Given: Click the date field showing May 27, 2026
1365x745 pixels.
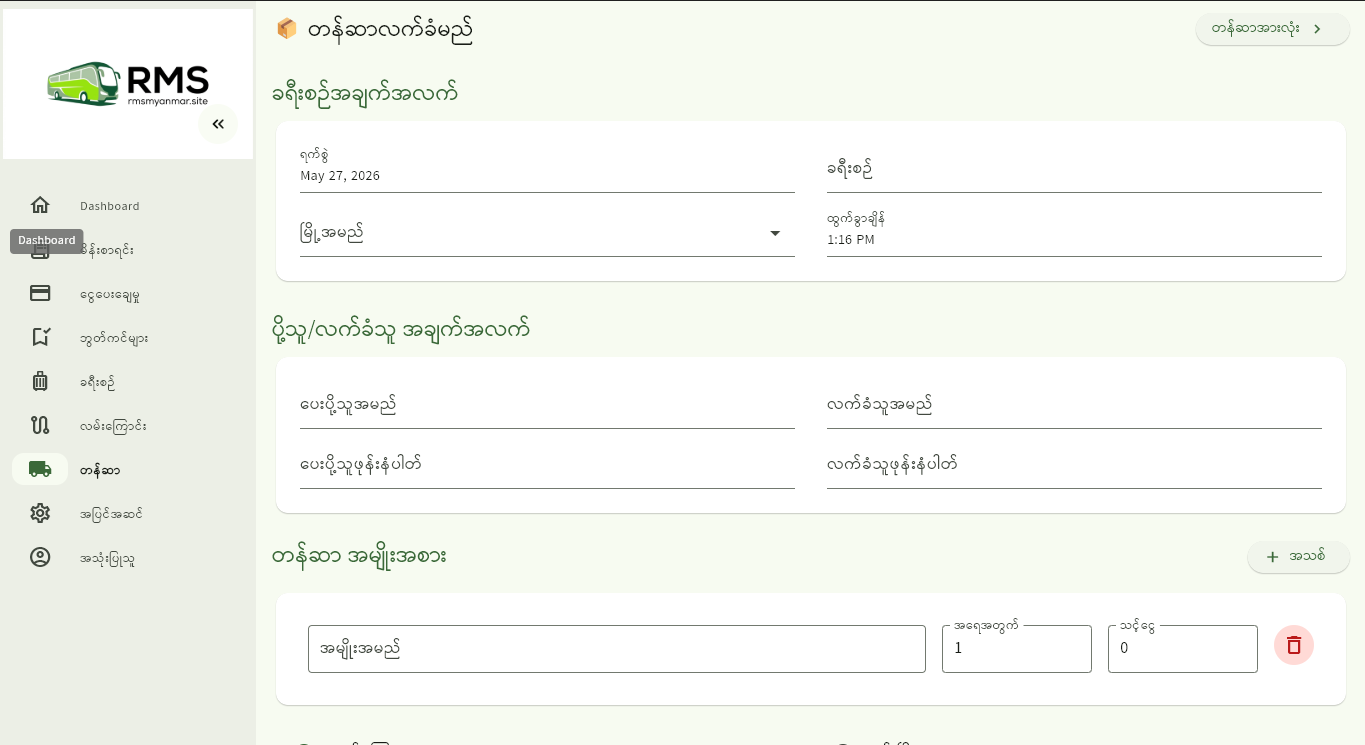Looking at the screenshot, I should (547, 168).
